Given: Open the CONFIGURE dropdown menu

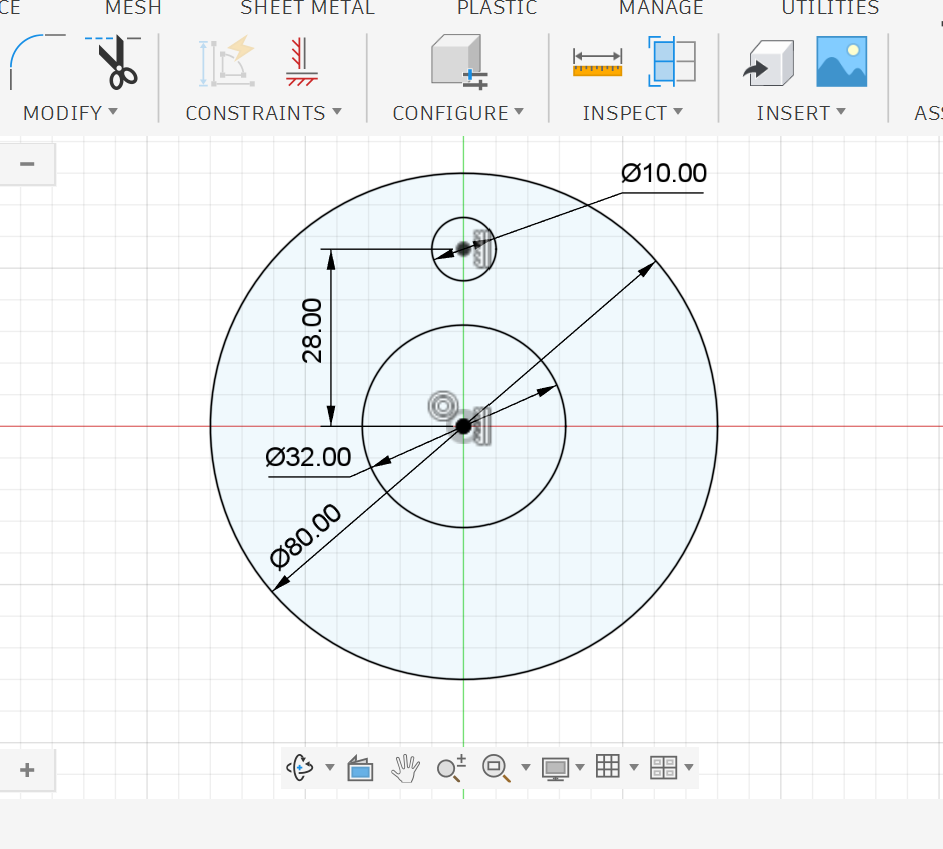Looking at the screenshot, I should 458,113.
